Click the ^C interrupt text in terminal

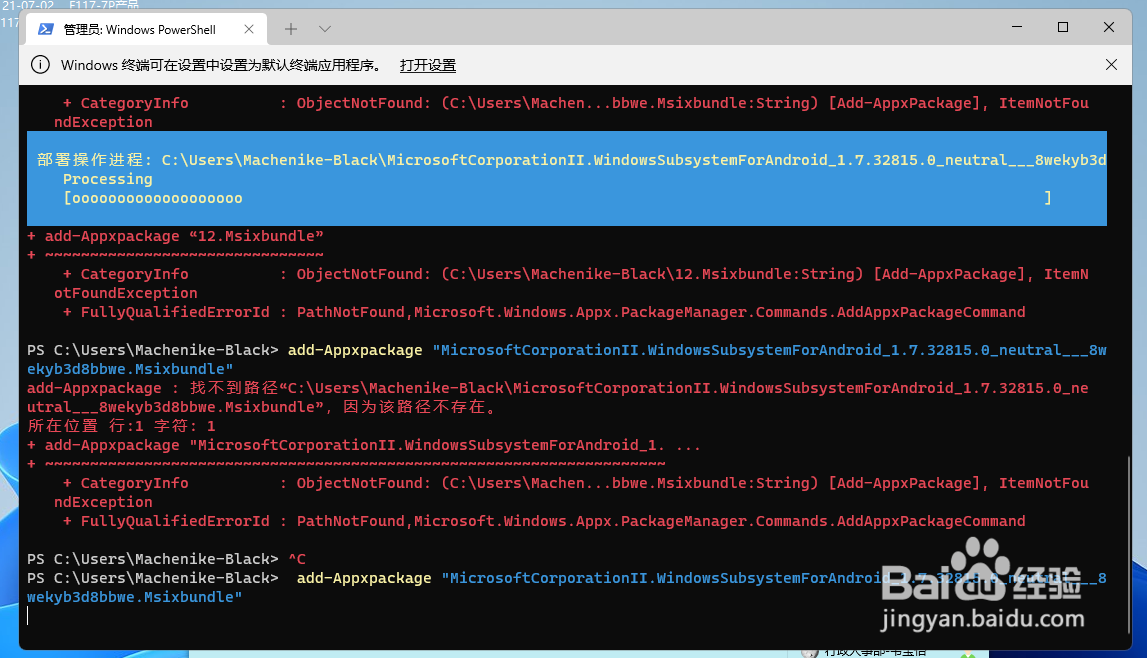click(x=296, y=558)
